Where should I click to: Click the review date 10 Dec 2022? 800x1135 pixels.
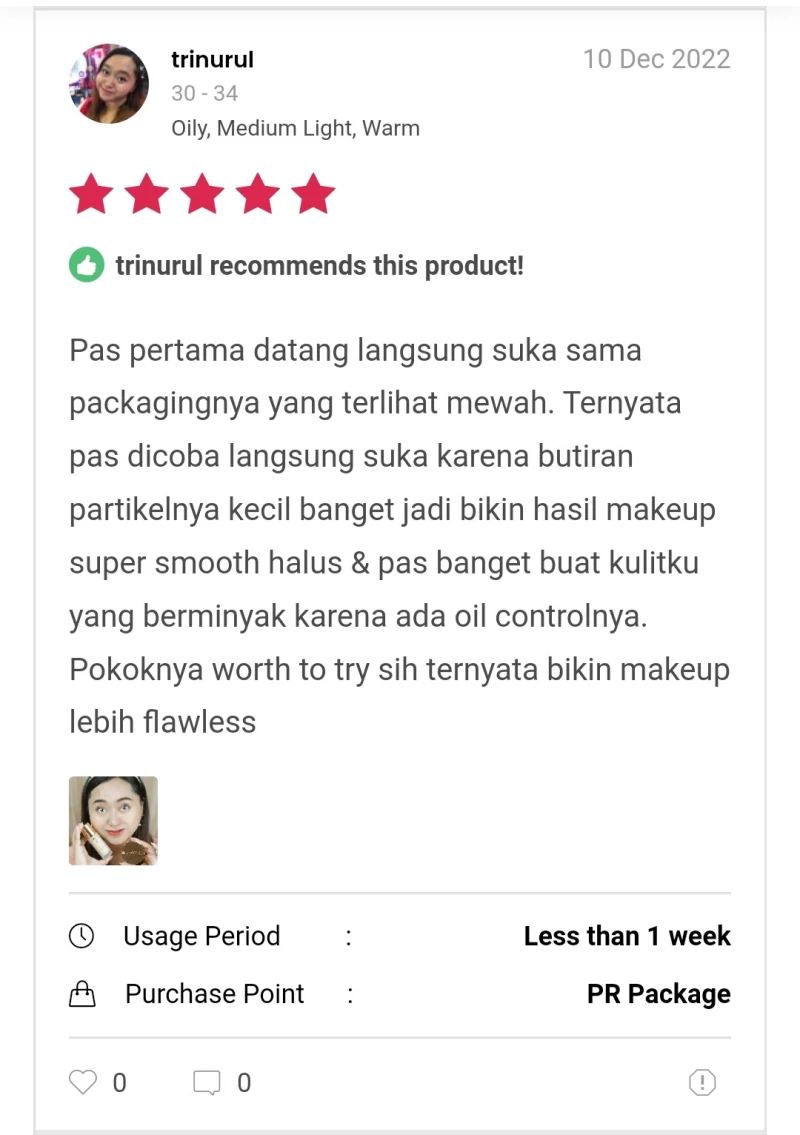tap(656, 59)
